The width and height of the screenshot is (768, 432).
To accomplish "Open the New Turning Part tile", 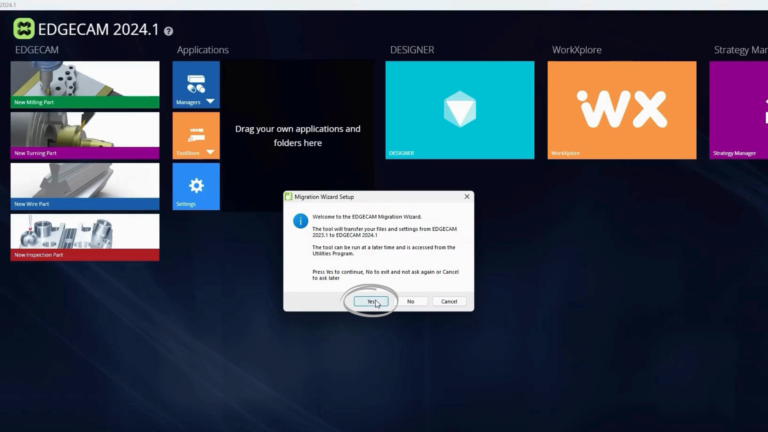I will point(85,136).
